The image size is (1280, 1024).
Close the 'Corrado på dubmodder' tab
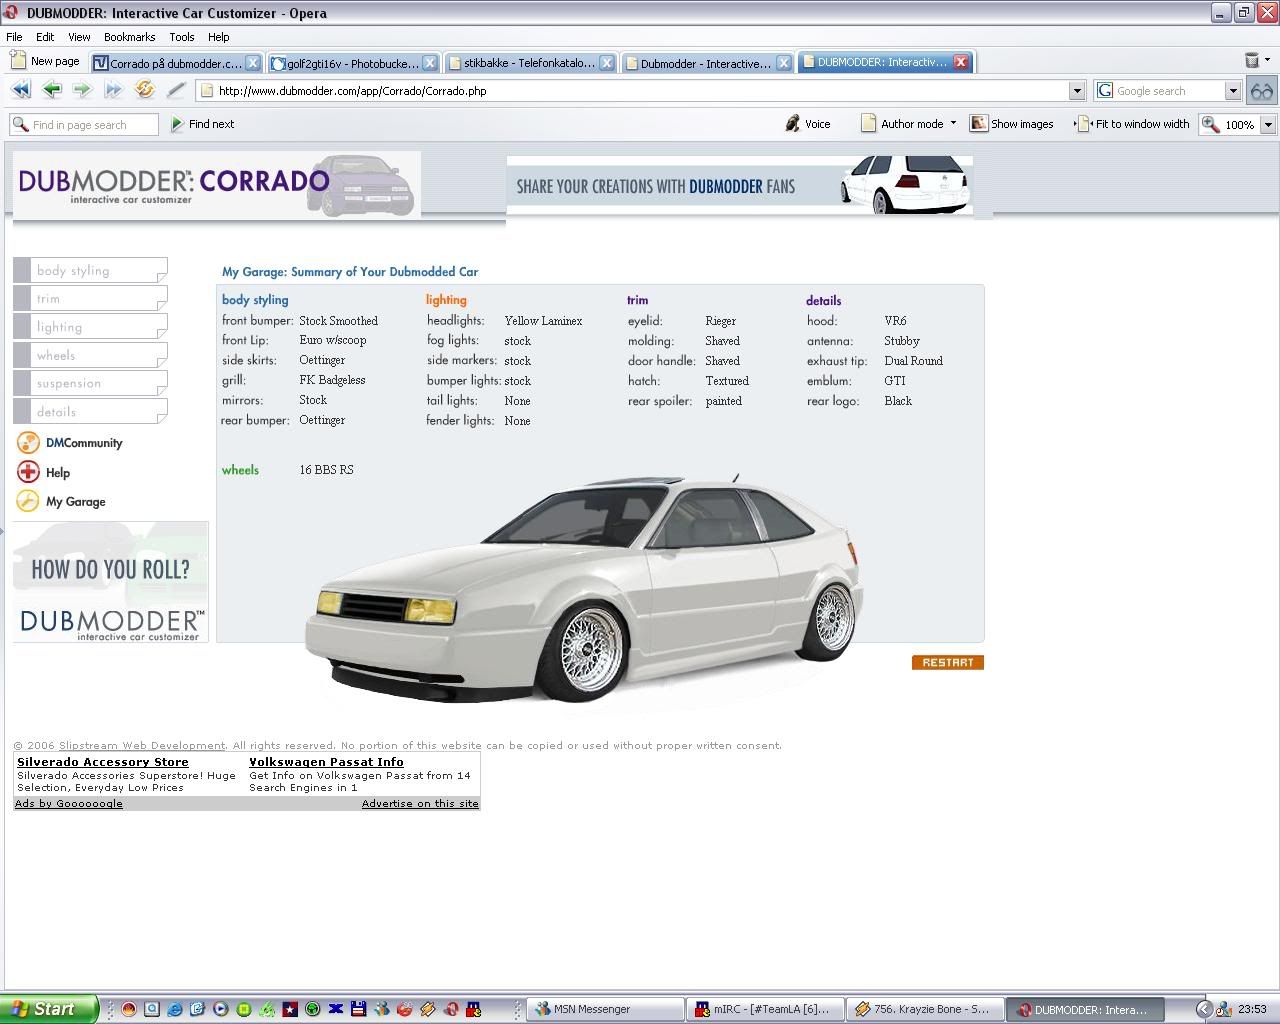point(253,63)
